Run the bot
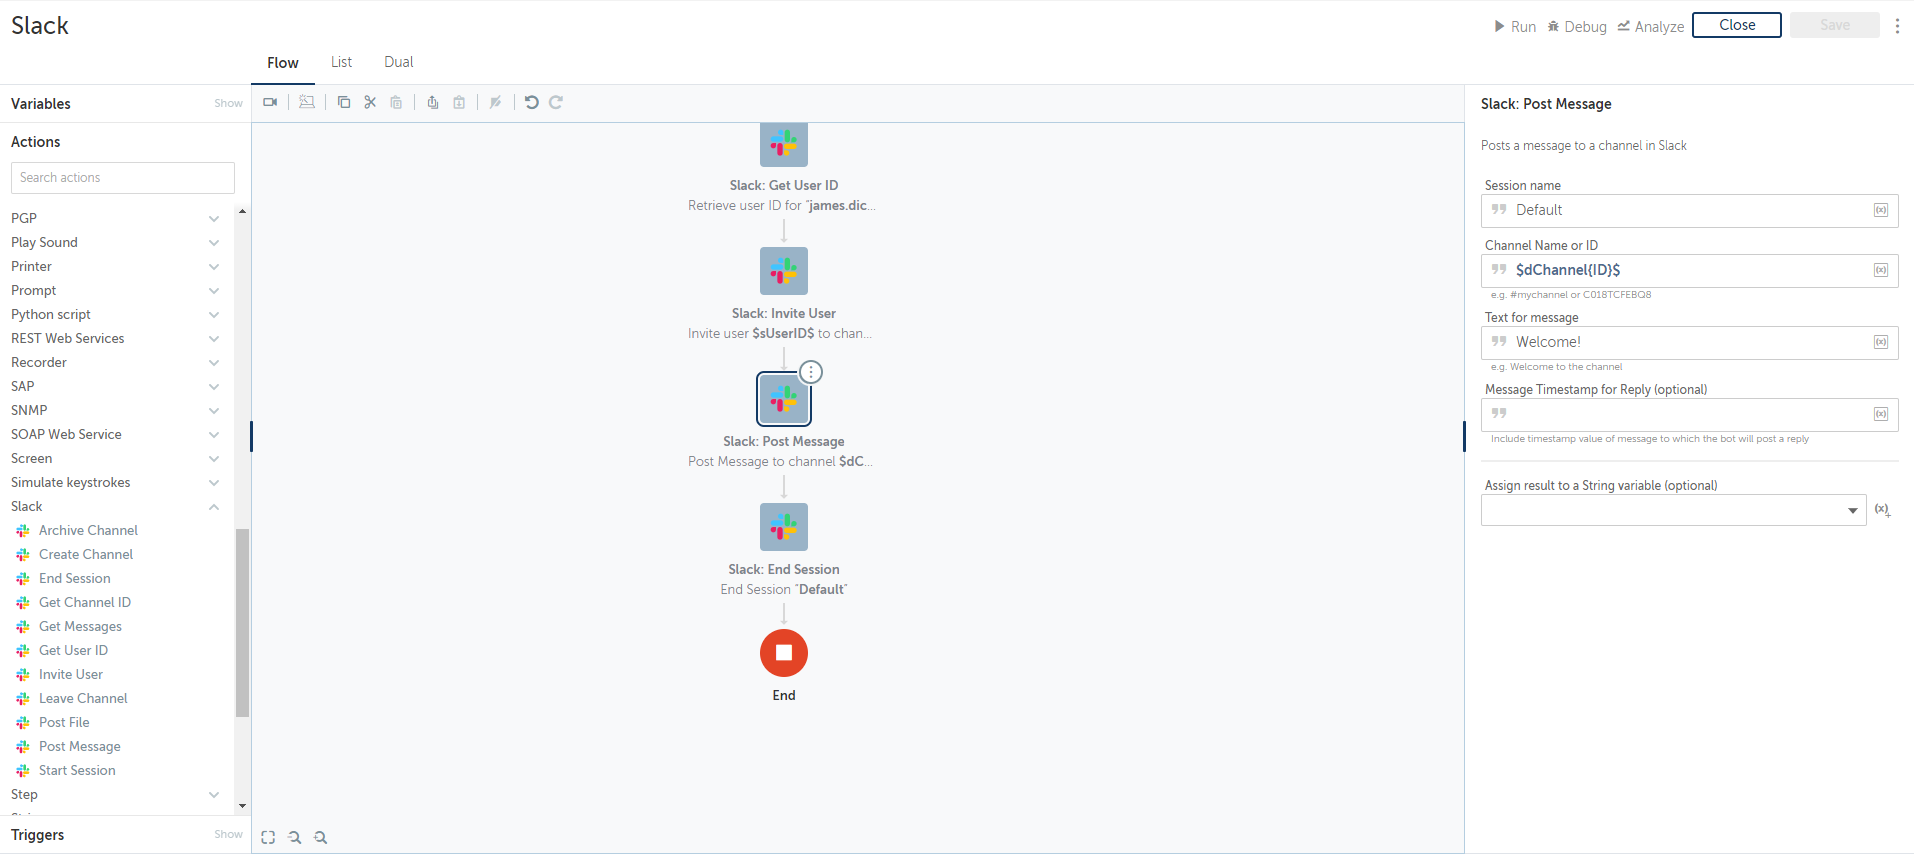 1515,26
